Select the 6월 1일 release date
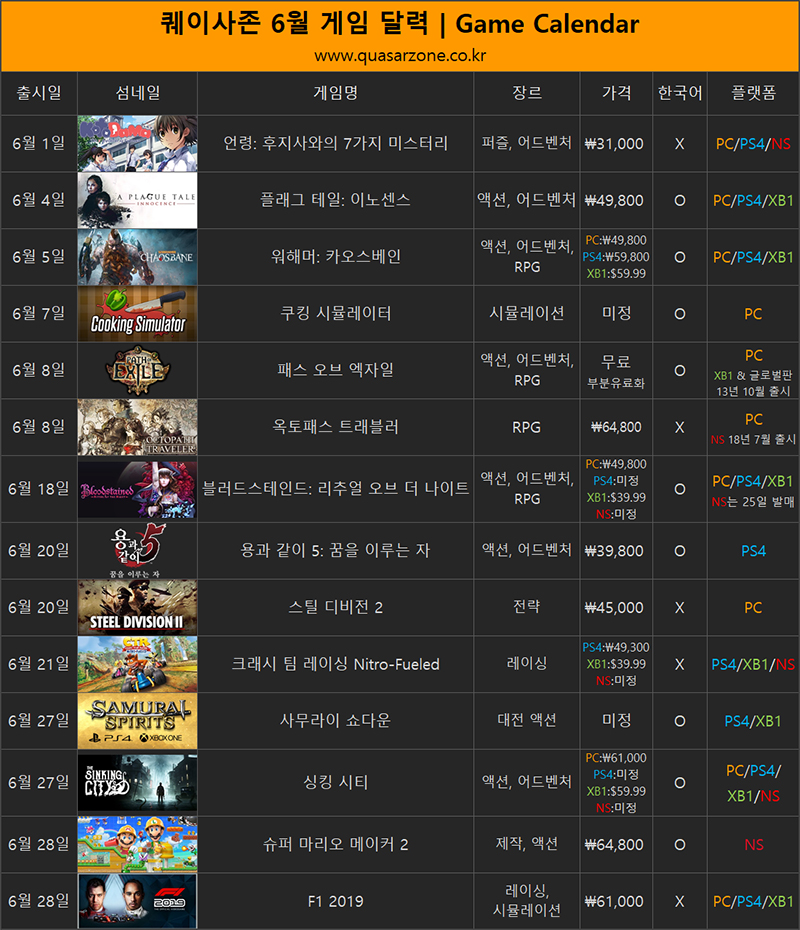Viewport: 800px width, 930px height. click(x=39, y=144)
